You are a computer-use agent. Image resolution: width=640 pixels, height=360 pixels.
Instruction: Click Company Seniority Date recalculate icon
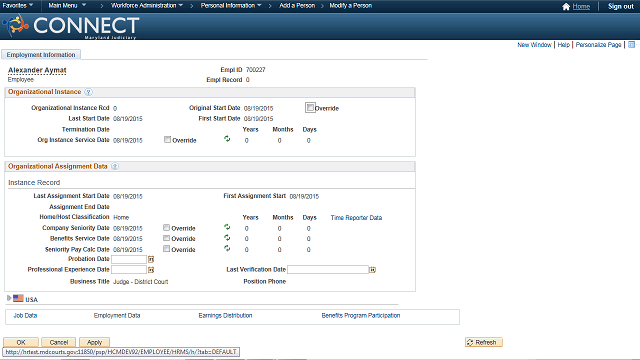(227, 227)
